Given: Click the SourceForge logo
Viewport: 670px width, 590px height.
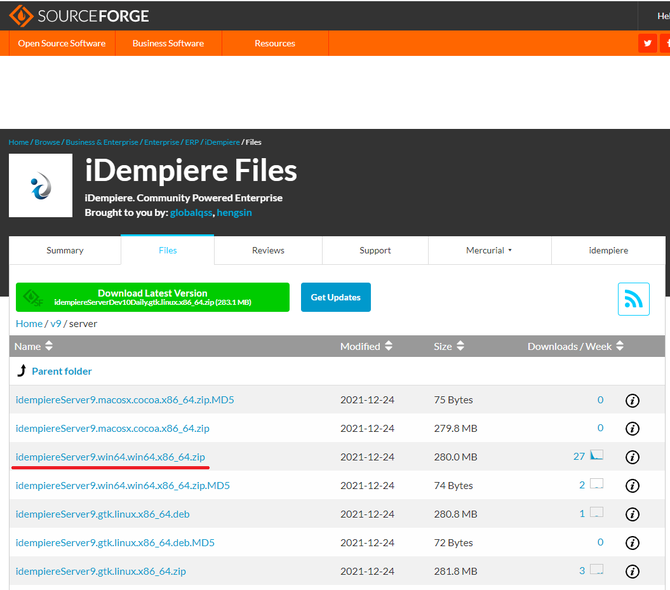Looking at the screenshot, I should click(79, 16).
